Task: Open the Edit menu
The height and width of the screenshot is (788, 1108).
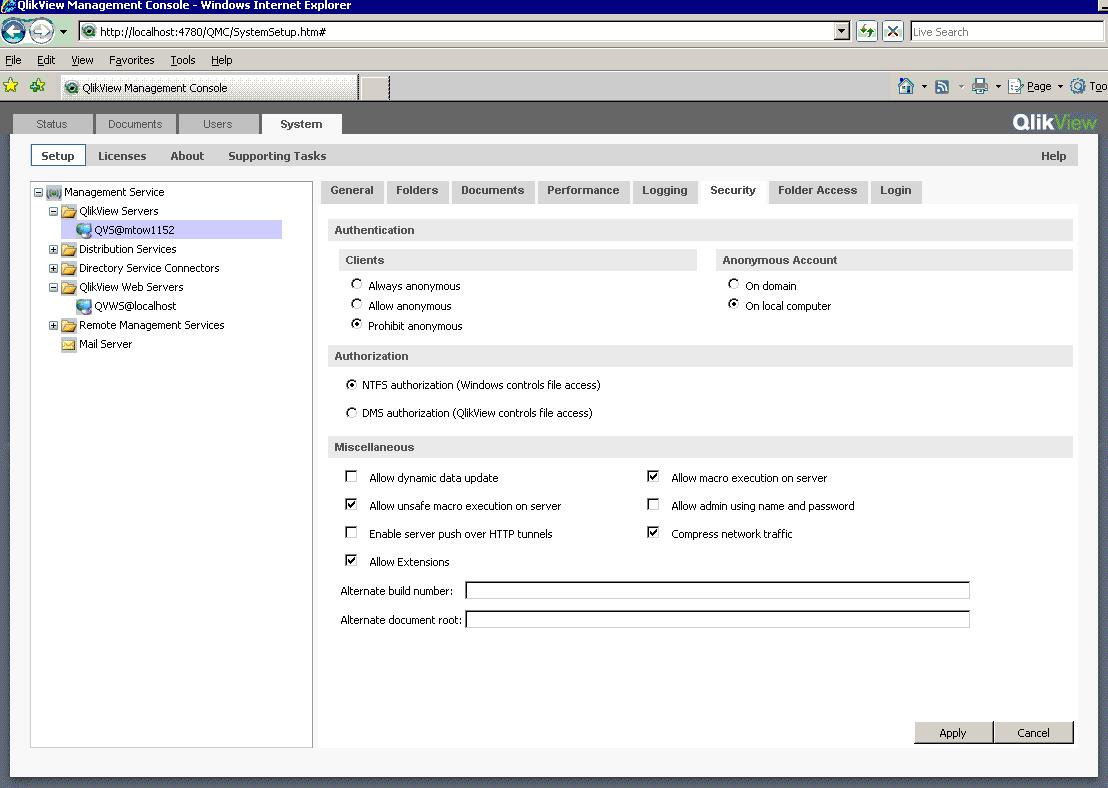Action: click(46, 60)
